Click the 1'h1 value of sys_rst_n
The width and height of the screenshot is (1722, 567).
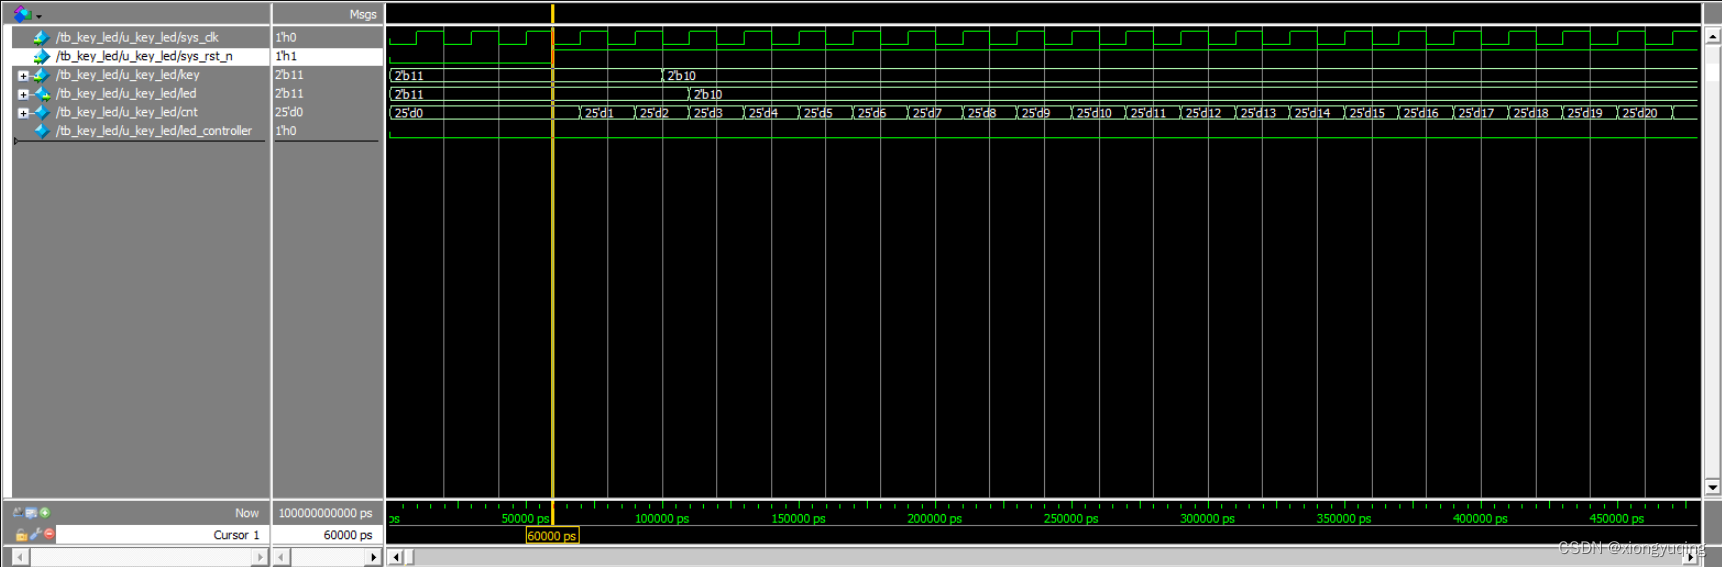286,57
